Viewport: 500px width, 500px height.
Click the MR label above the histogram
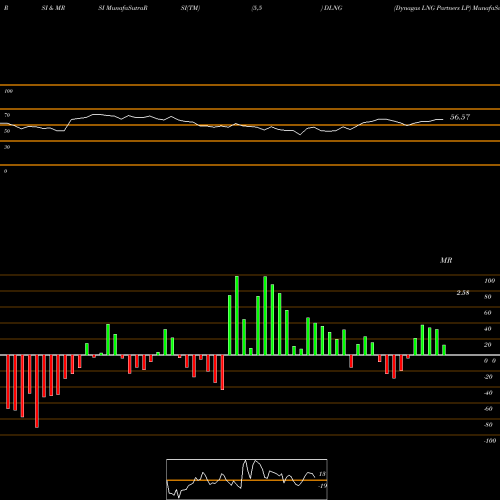446,260
